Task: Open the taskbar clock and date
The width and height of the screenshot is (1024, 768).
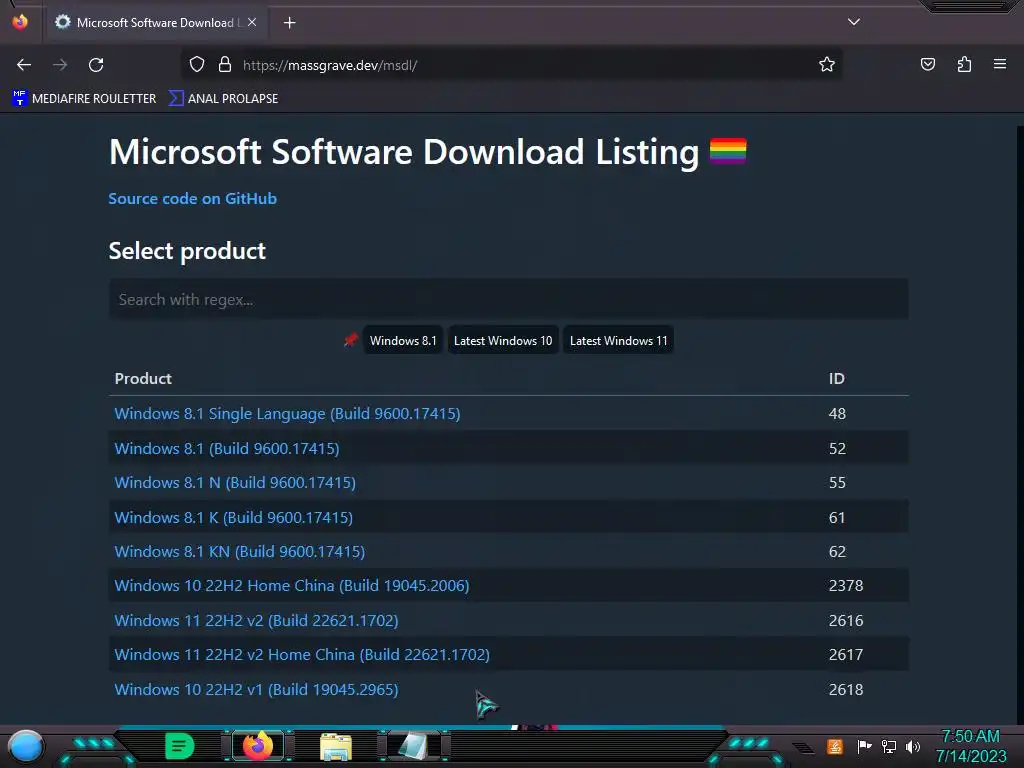Action: [971, 746]
